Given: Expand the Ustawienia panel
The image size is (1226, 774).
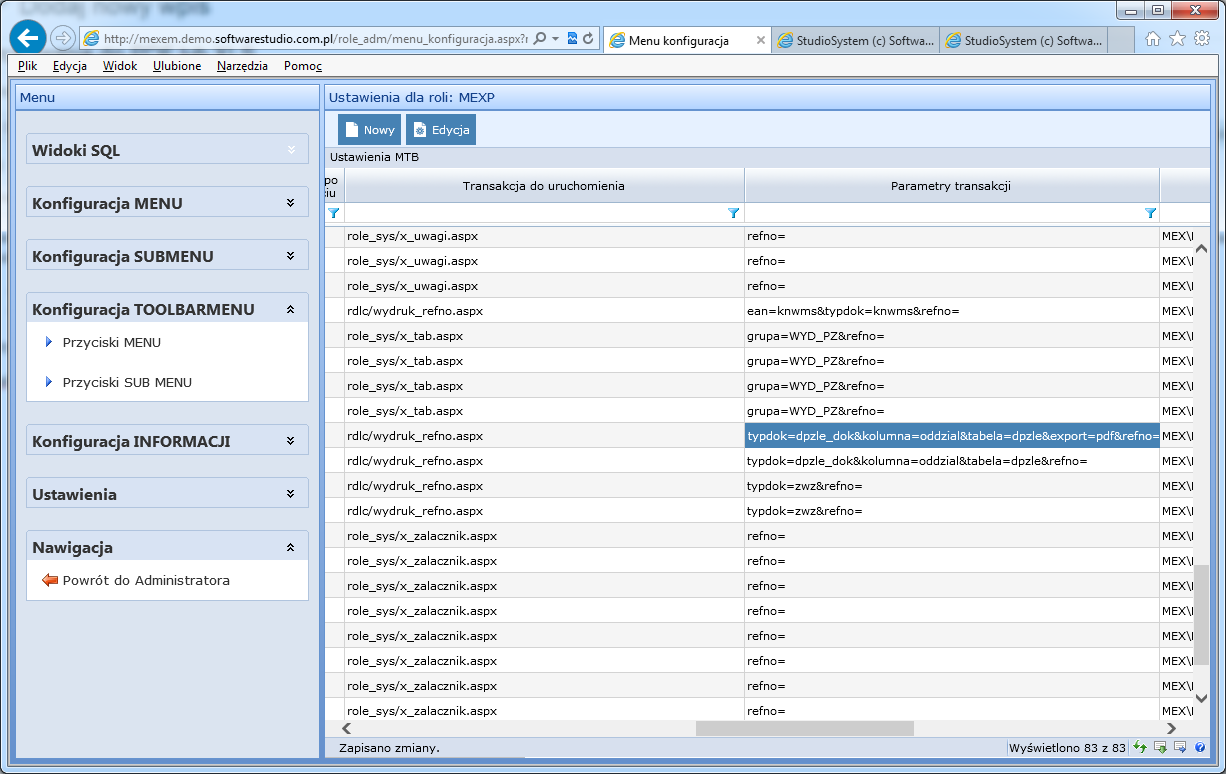Looking at the screenshot, I should coord(291,494).
